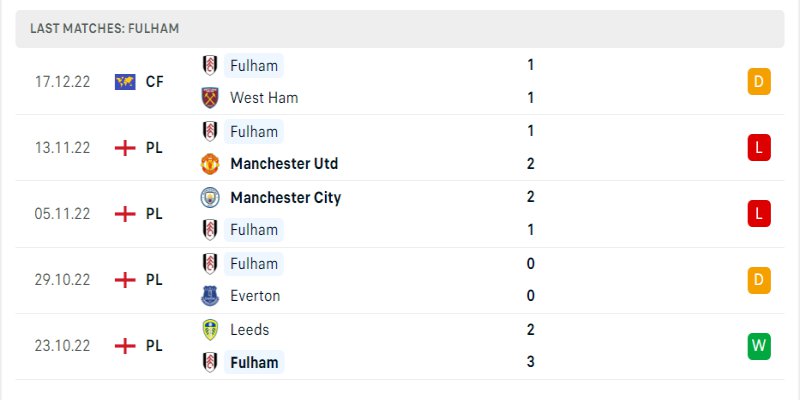Image resolution: width=800 pixels, height=400 pixels.
Task: Click the Everton club crest
Action: tap(209, 296)
